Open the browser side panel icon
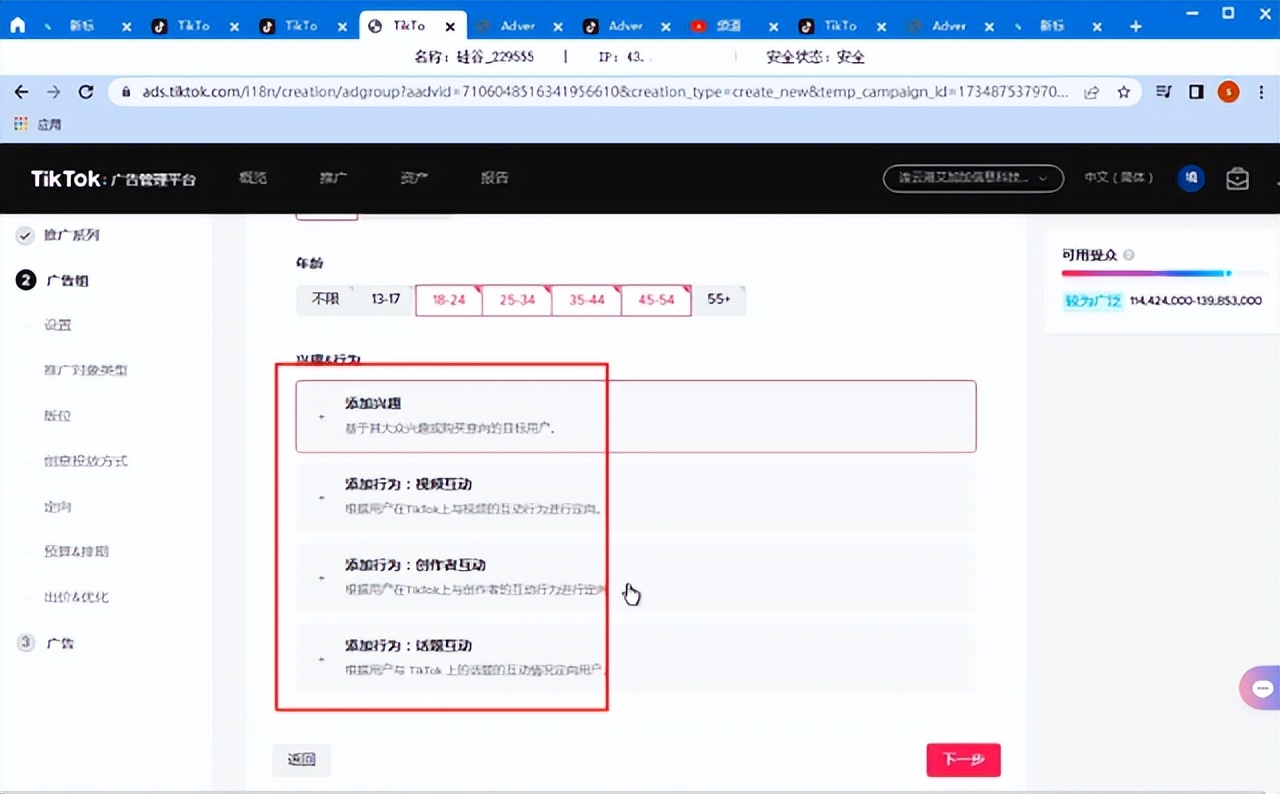This screenshot has width=1280, height=794. pos(1196,92)
